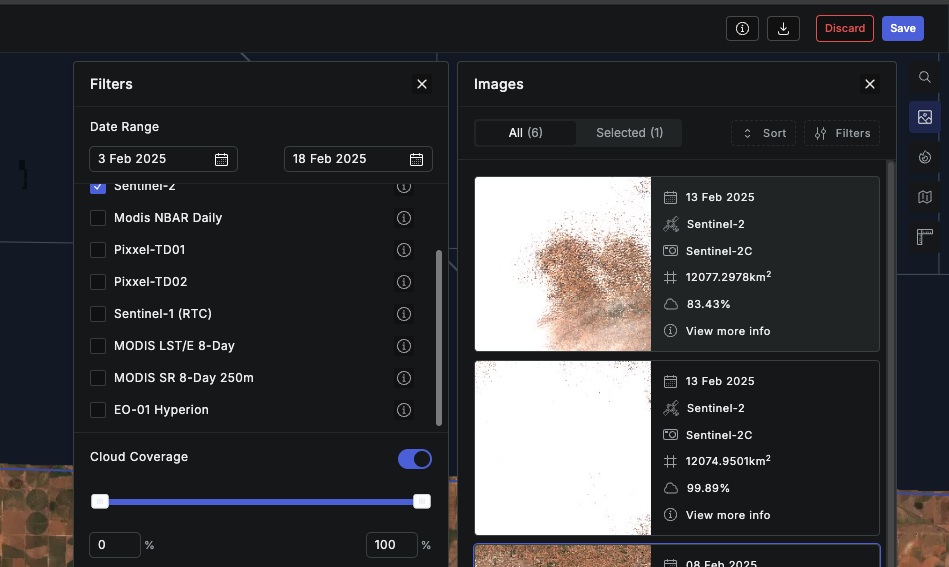This screenshot has height=567, width=949.
Task: Tick the Pixxel-TD02 checkbox
Action: click(97, 282)
